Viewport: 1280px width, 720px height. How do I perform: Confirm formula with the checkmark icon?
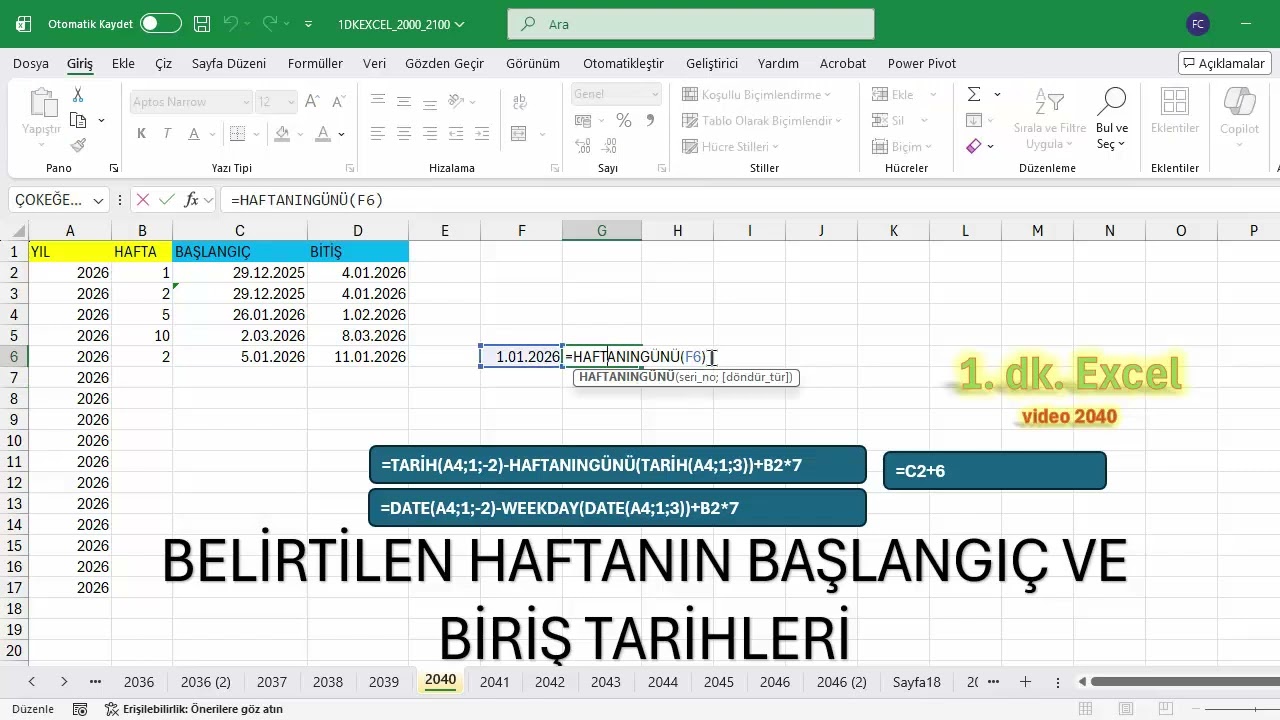167,200
